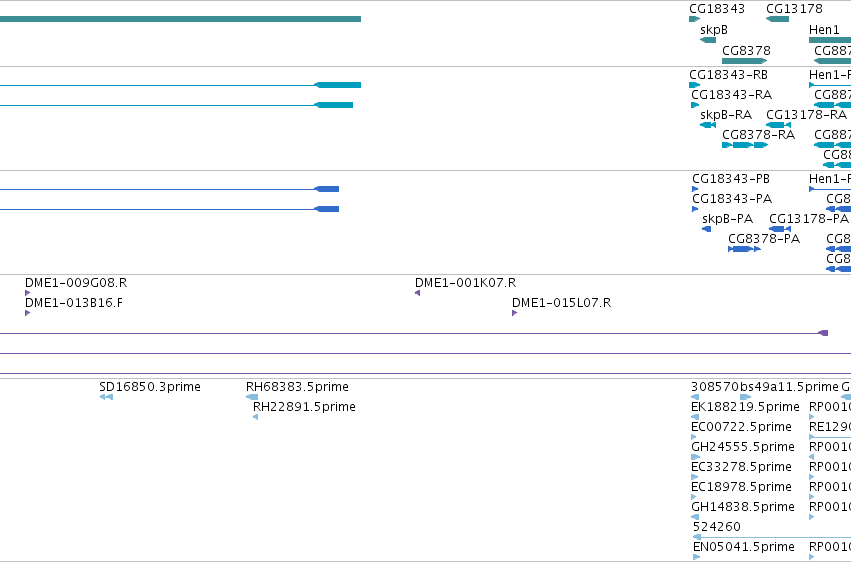Select EST label GH14838.5prime
This screenshot has width=851, height=562.
742,507
